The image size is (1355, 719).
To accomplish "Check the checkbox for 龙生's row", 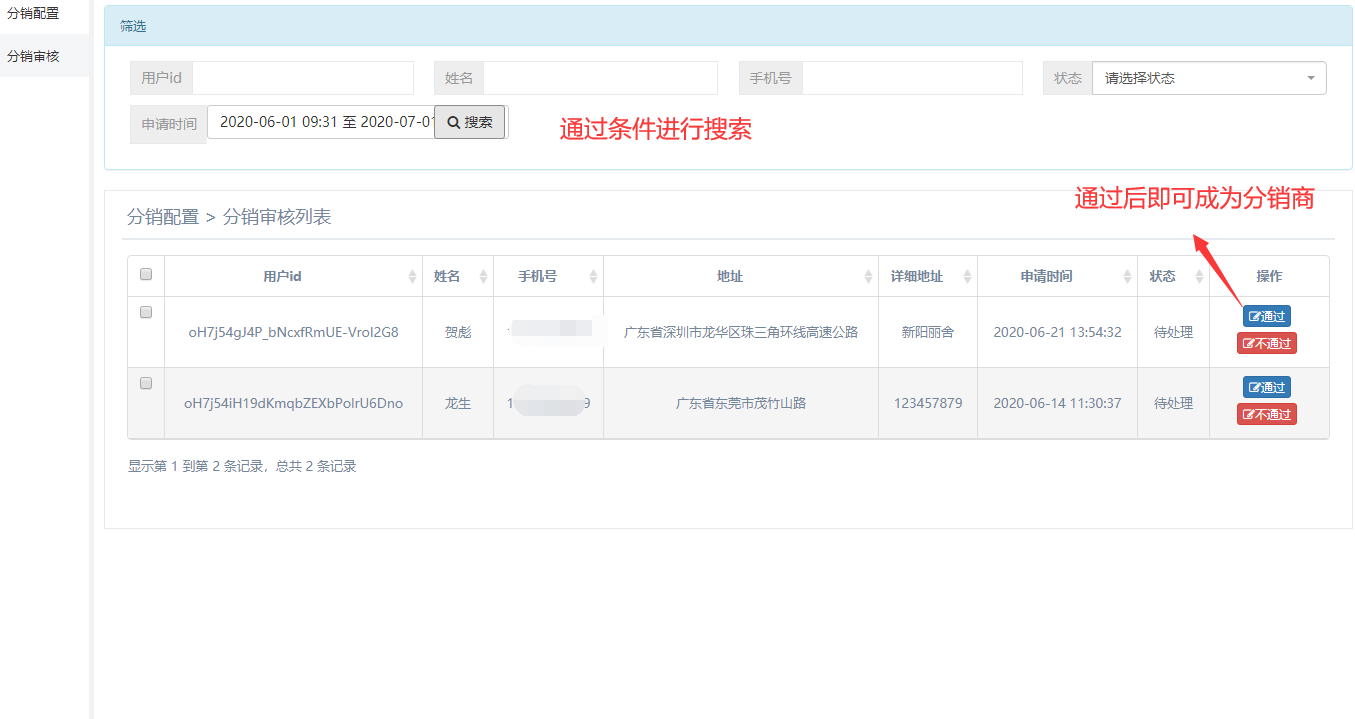I will (x=146, y=383).
